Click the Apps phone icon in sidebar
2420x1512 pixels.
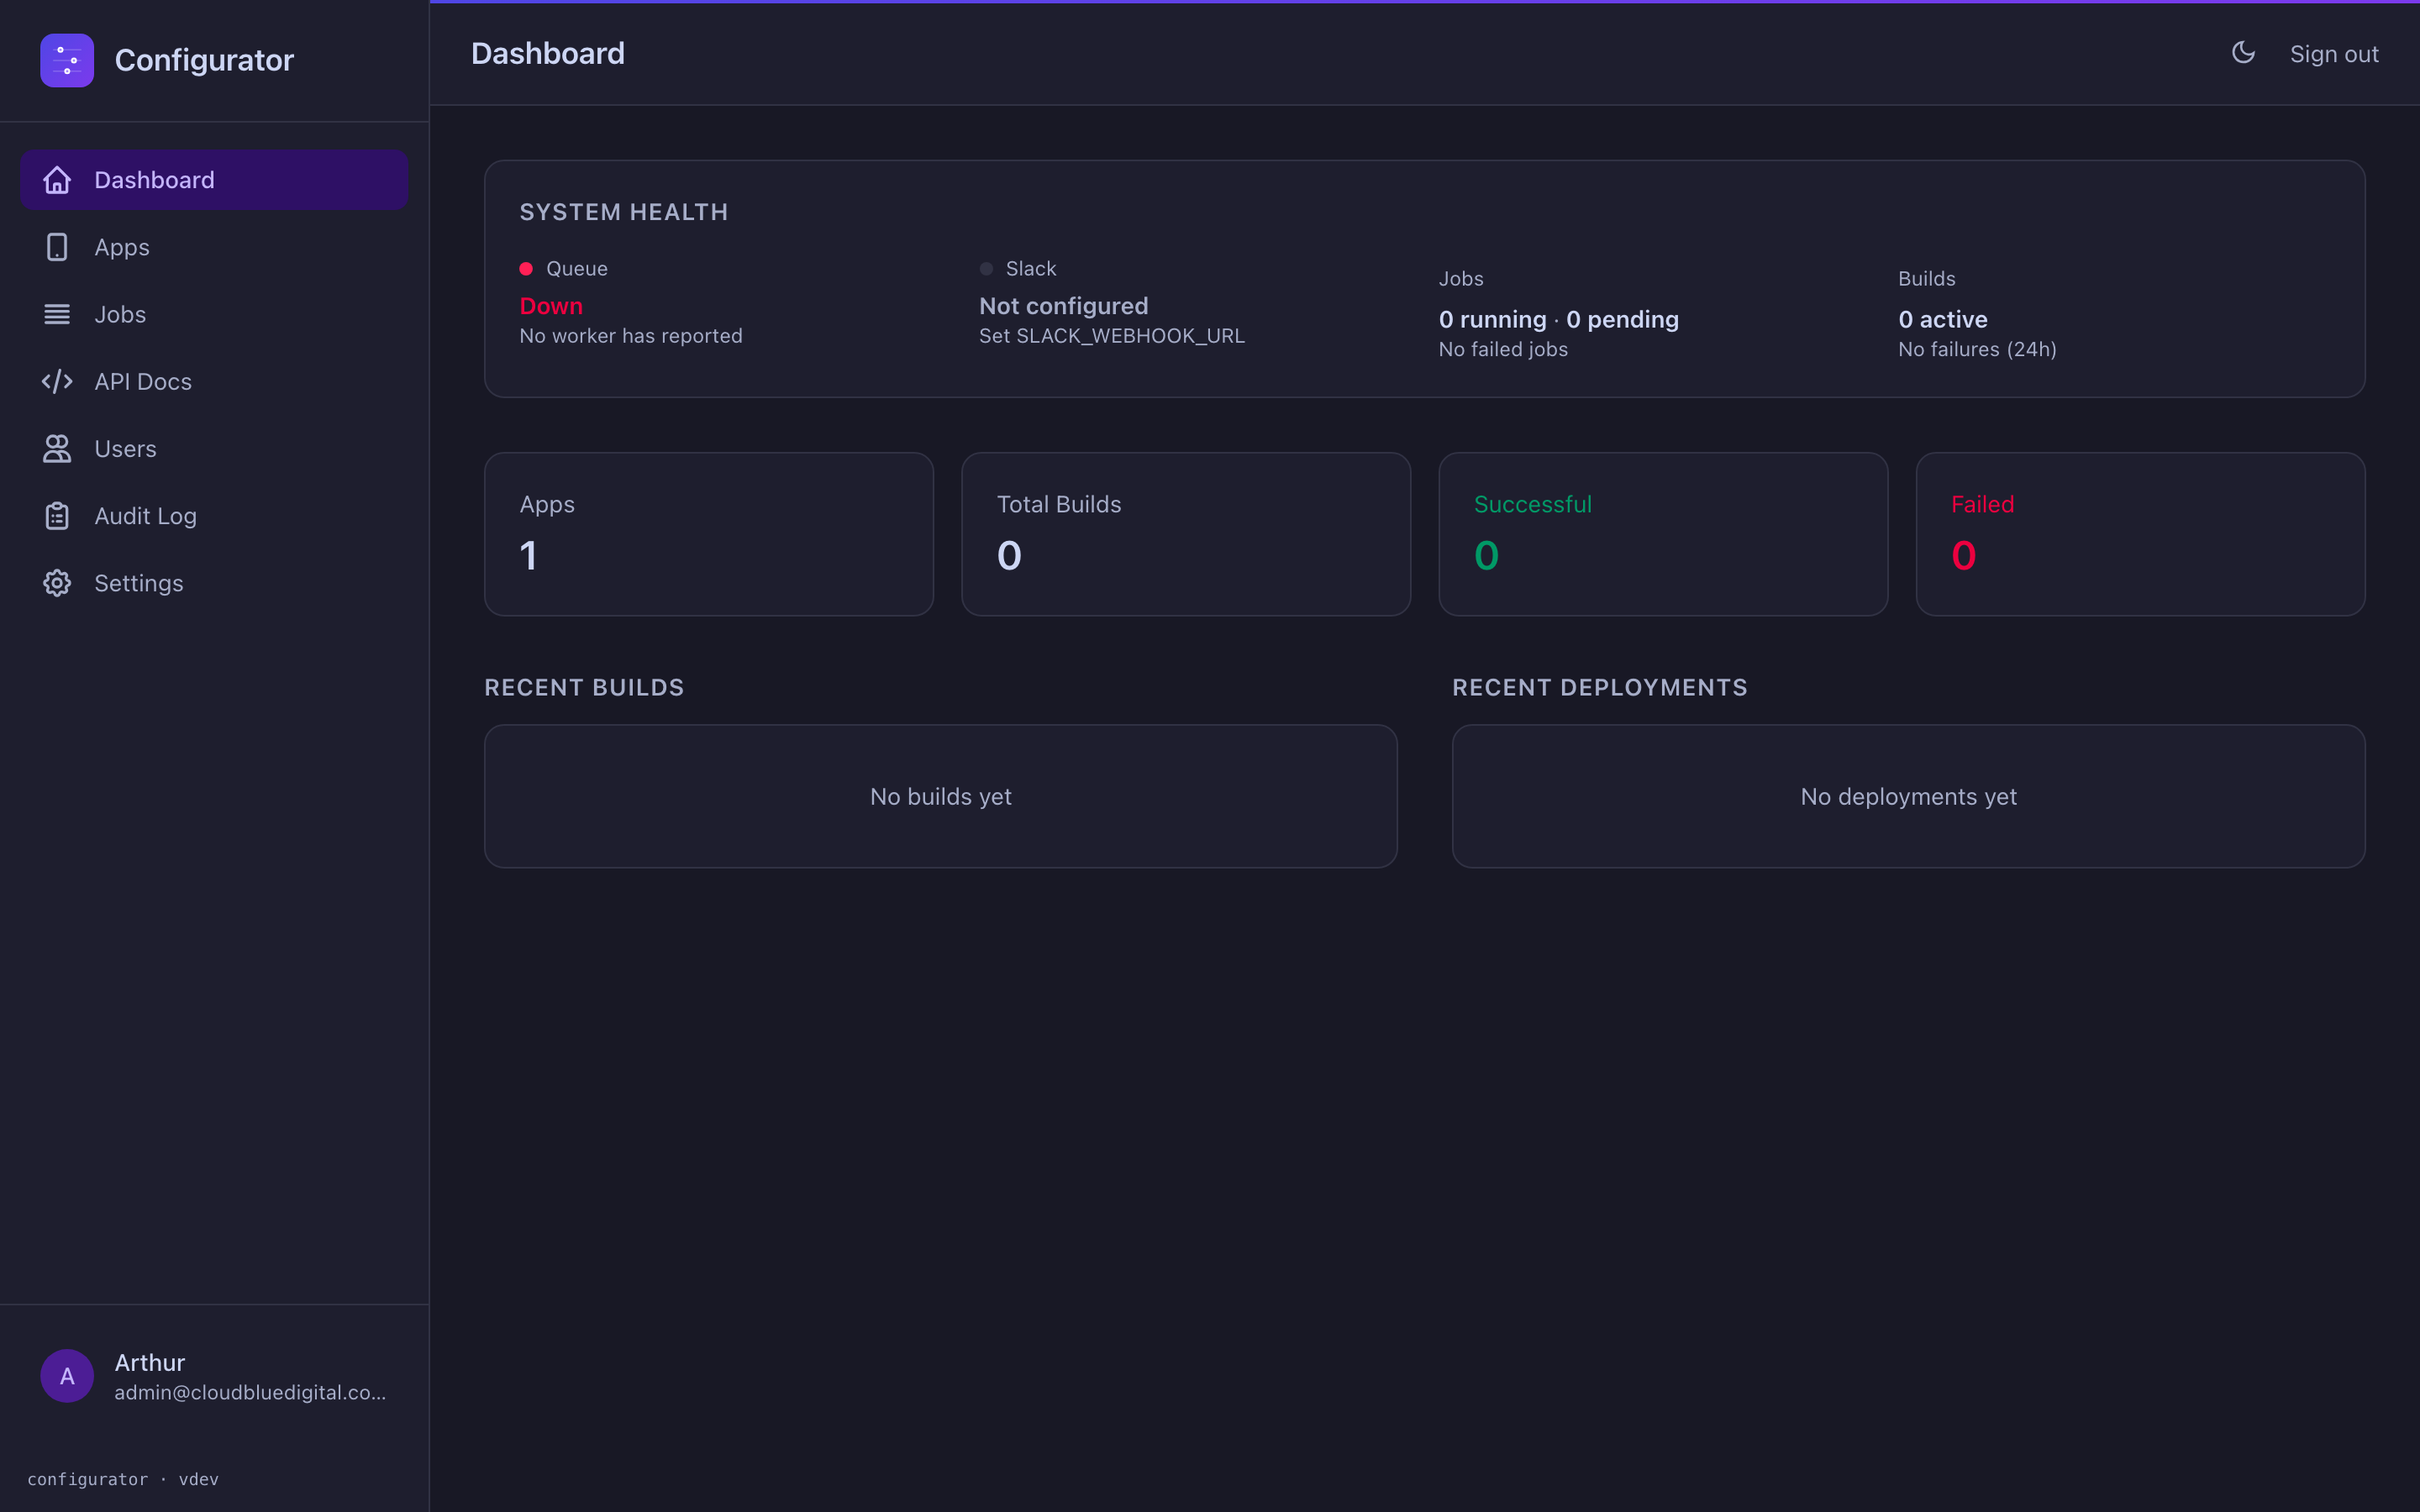click(x=57, y=247)
